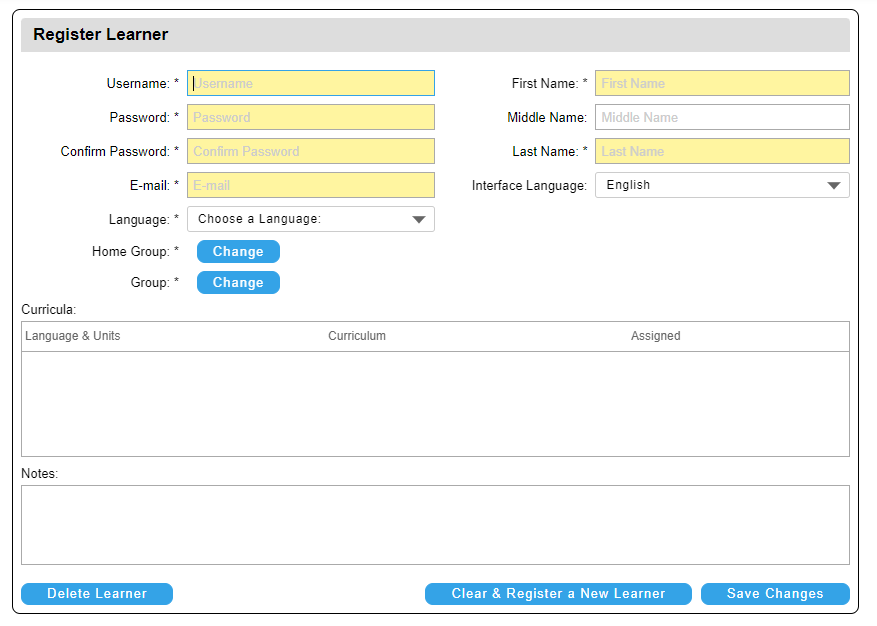Focus the E-mail input field
Image resolution: width=877 pixels, height=626 pixels.
(310, 185)
